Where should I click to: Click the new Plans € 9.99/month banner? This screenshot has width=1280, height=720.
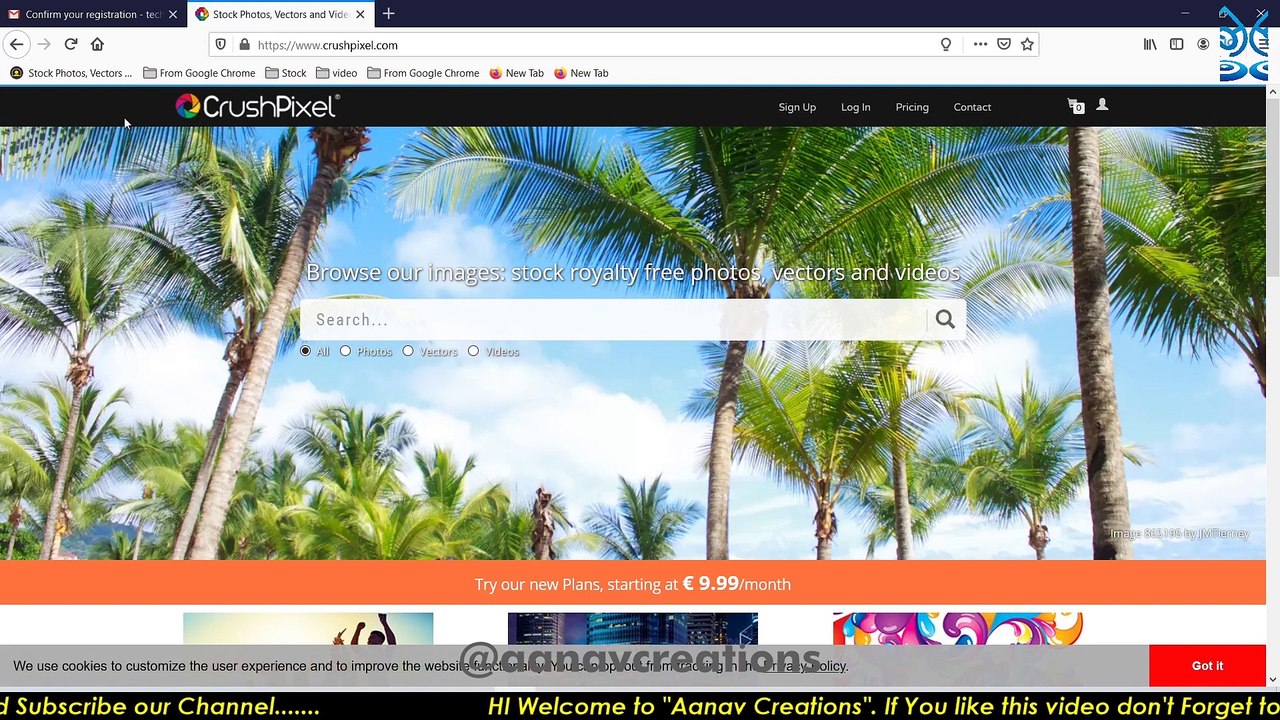633,583
